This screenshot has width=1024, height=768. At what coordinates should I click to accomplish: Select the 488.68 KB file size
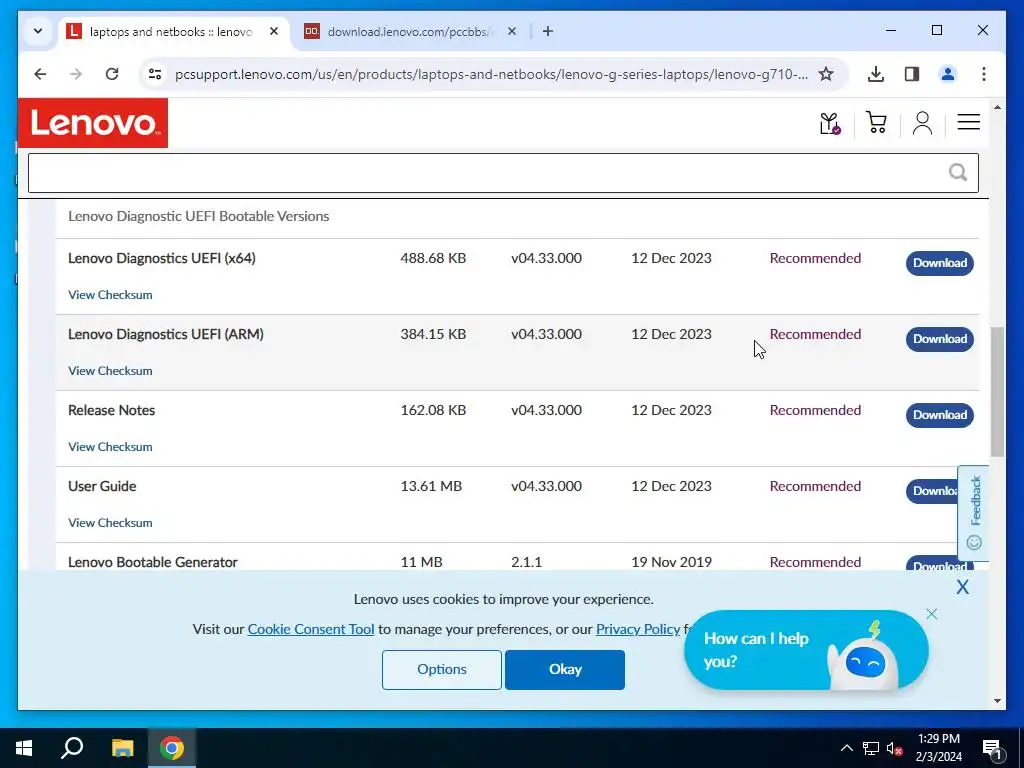point(433,258)
